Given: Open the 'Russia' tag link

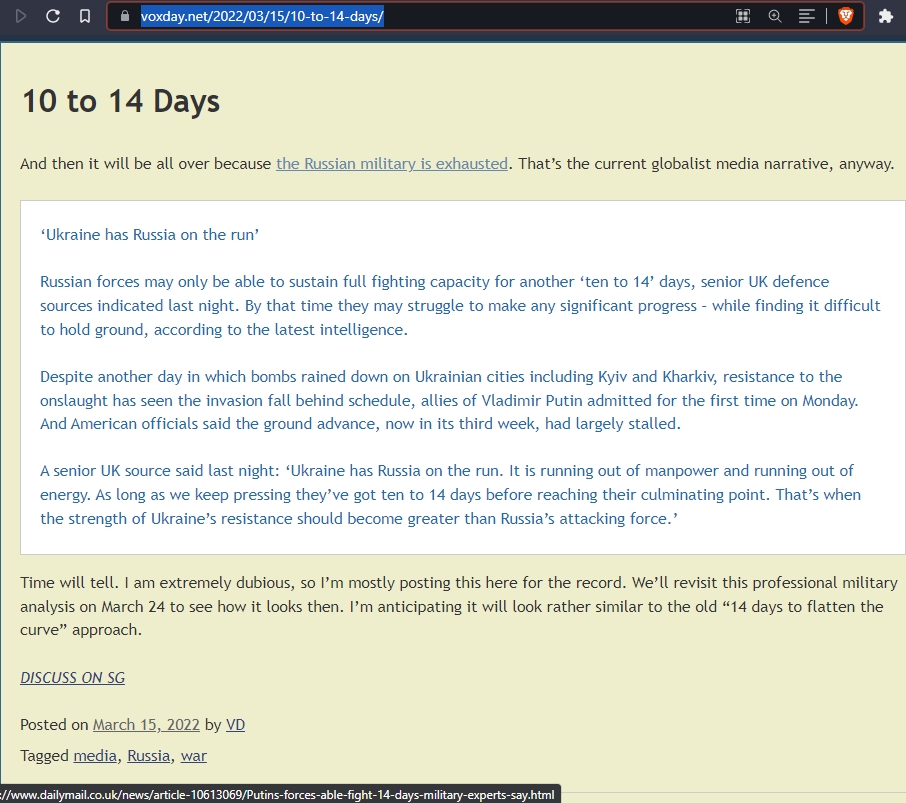Looking at the screenshot, I should [148, 756].
